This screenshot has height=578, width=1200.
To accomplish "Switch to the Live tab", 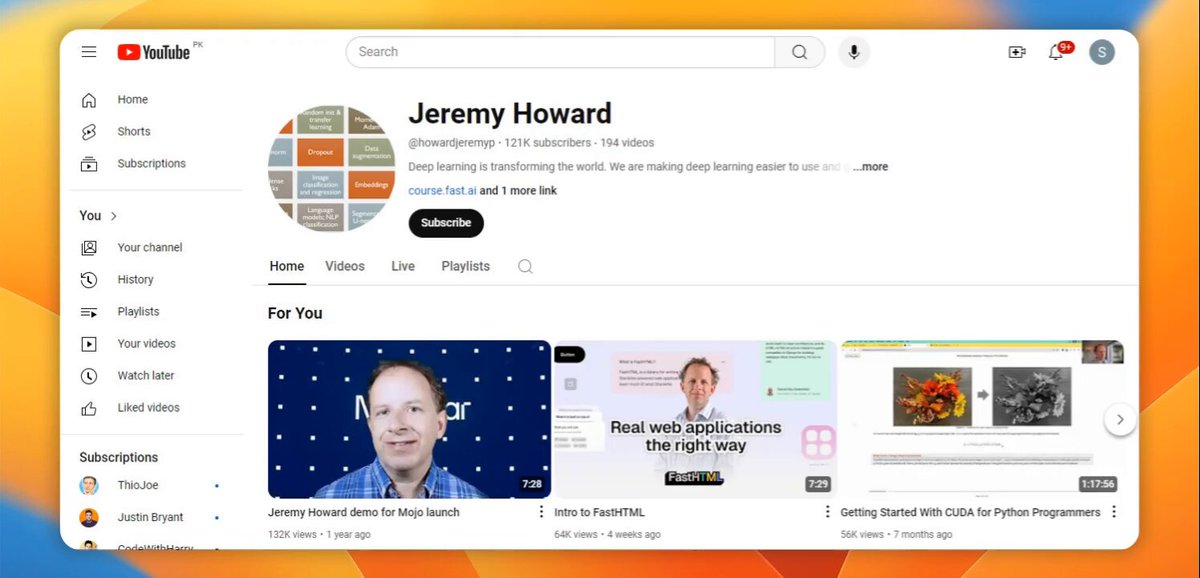I will point(403,266).
